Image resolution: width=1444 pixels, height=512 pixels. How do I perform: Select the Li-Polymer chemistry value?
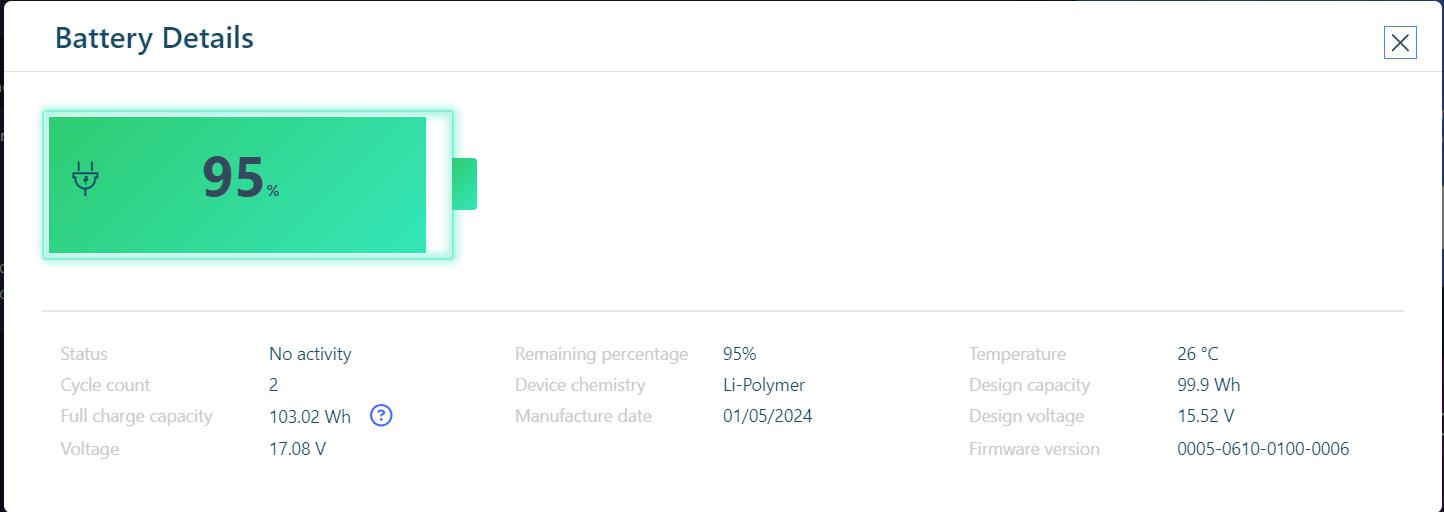tap(764, 385)
